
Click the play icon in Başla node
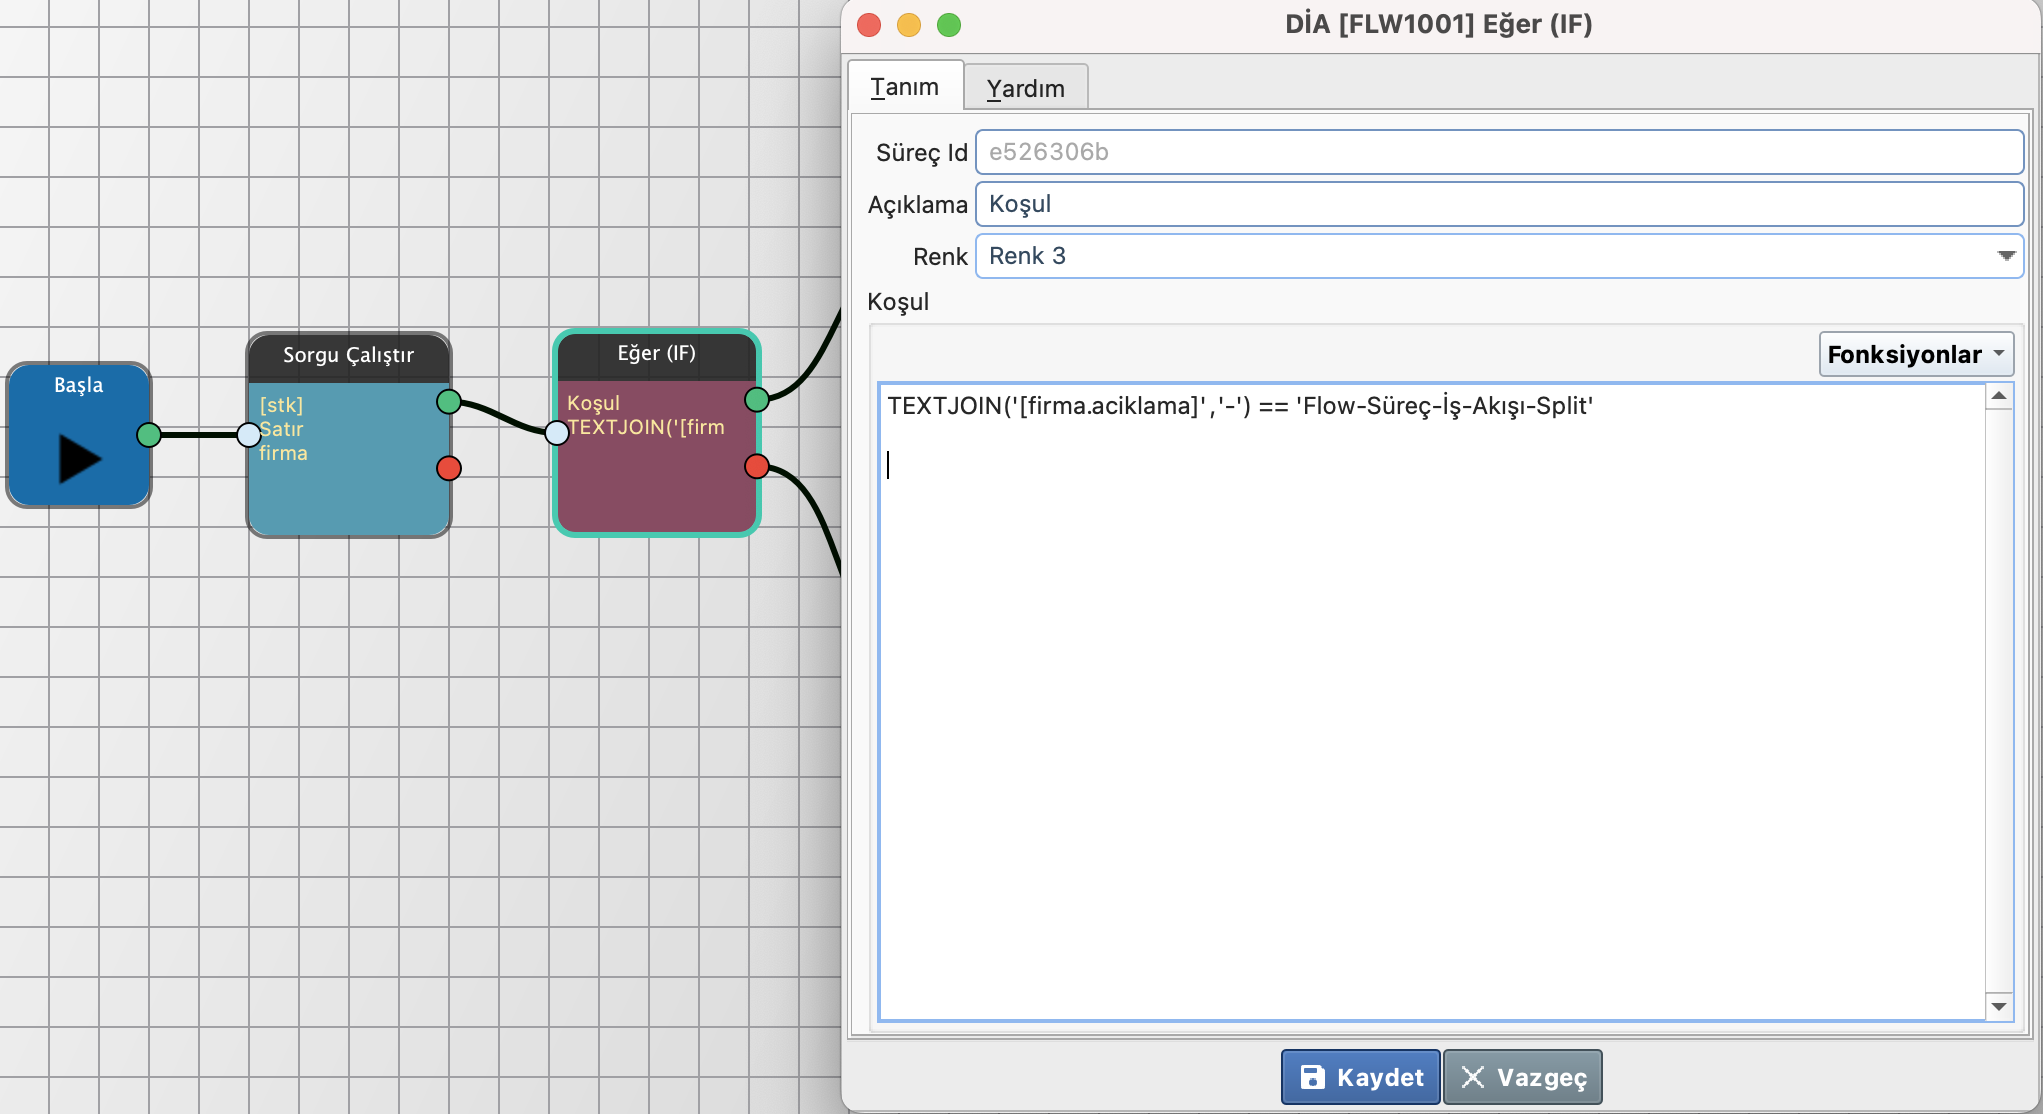79,458
